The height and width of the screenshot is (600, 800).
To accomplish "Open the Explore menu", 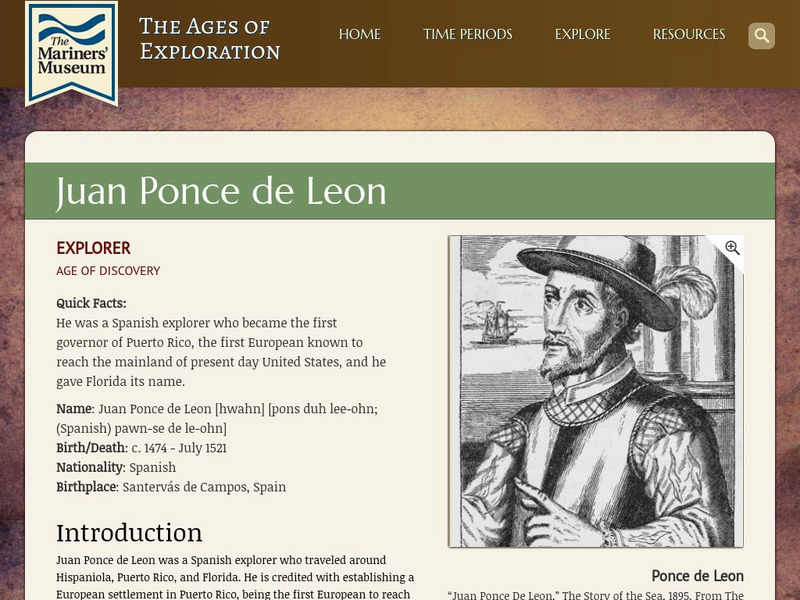I will click(582, 34).
